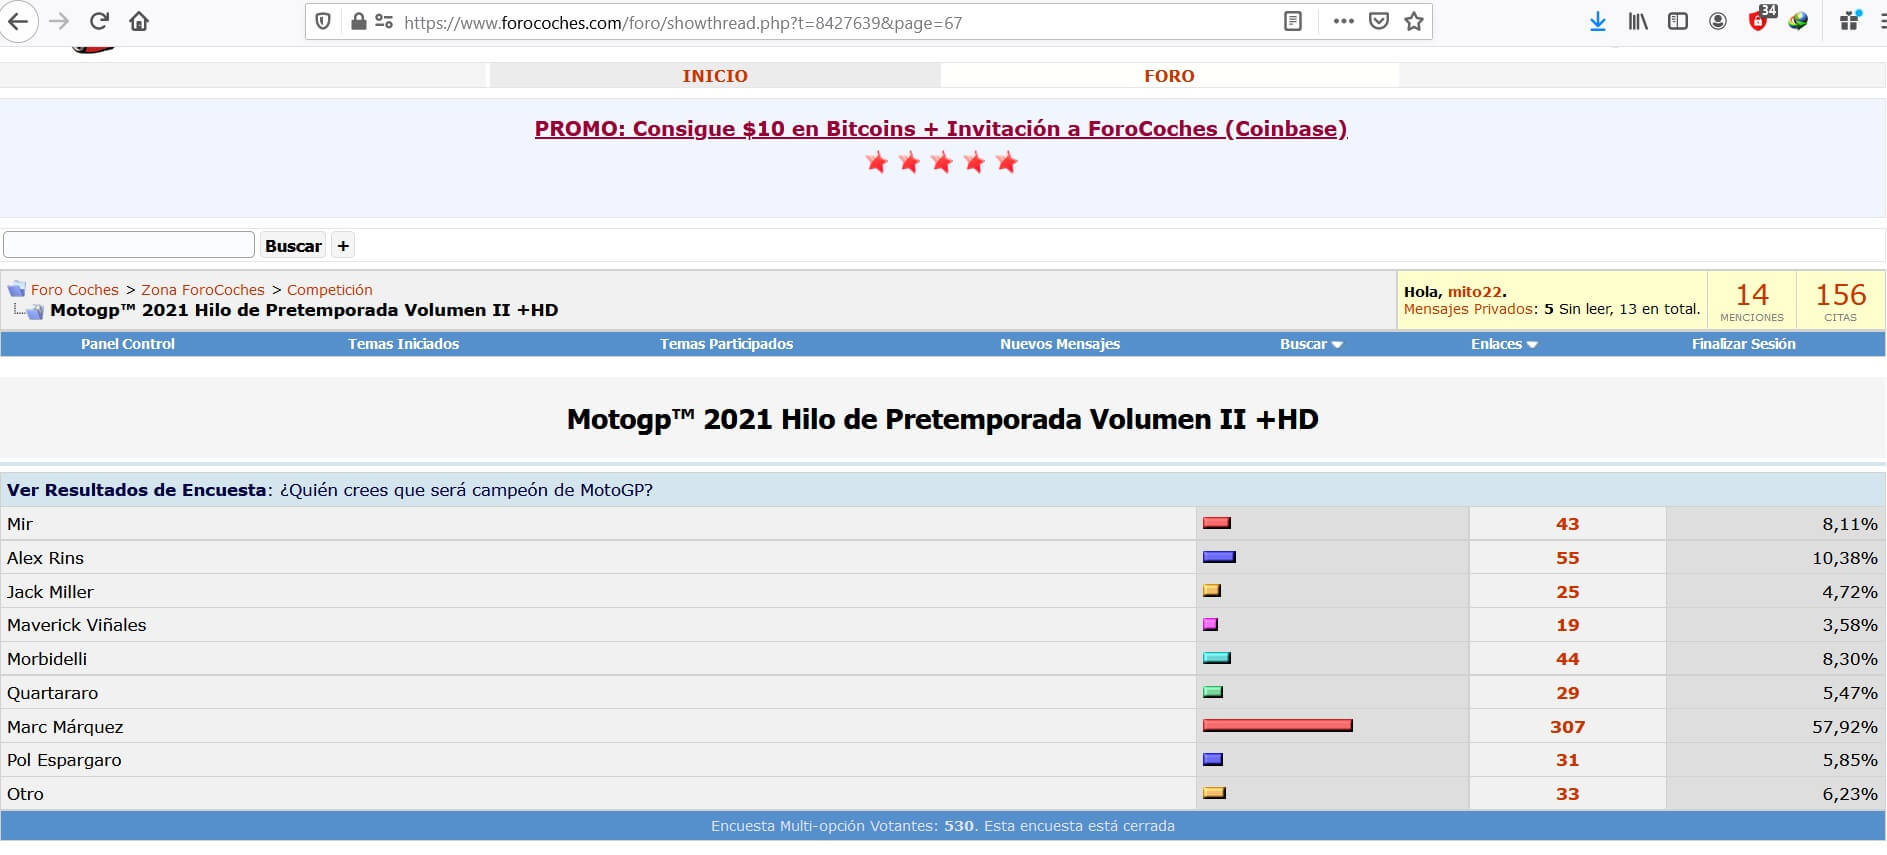Expand the Buscar dropdown in navbar
Image resolution: width=1887 pixels, height=855 pixels.
(x=1311, y=344)
